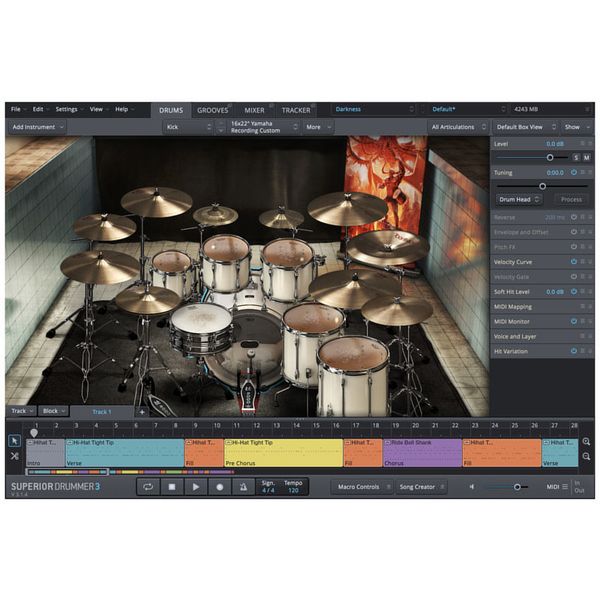This screenshot has height=600, width=600.
Task: Click the china cymbal on the right
Action: pos(387,247)
